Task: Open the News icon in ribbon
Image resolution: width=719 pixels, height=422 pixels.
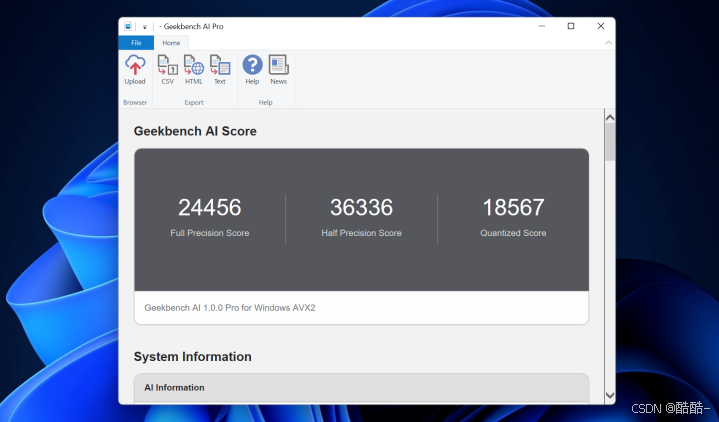Action: pyautogui.click(x=278, y=70)
